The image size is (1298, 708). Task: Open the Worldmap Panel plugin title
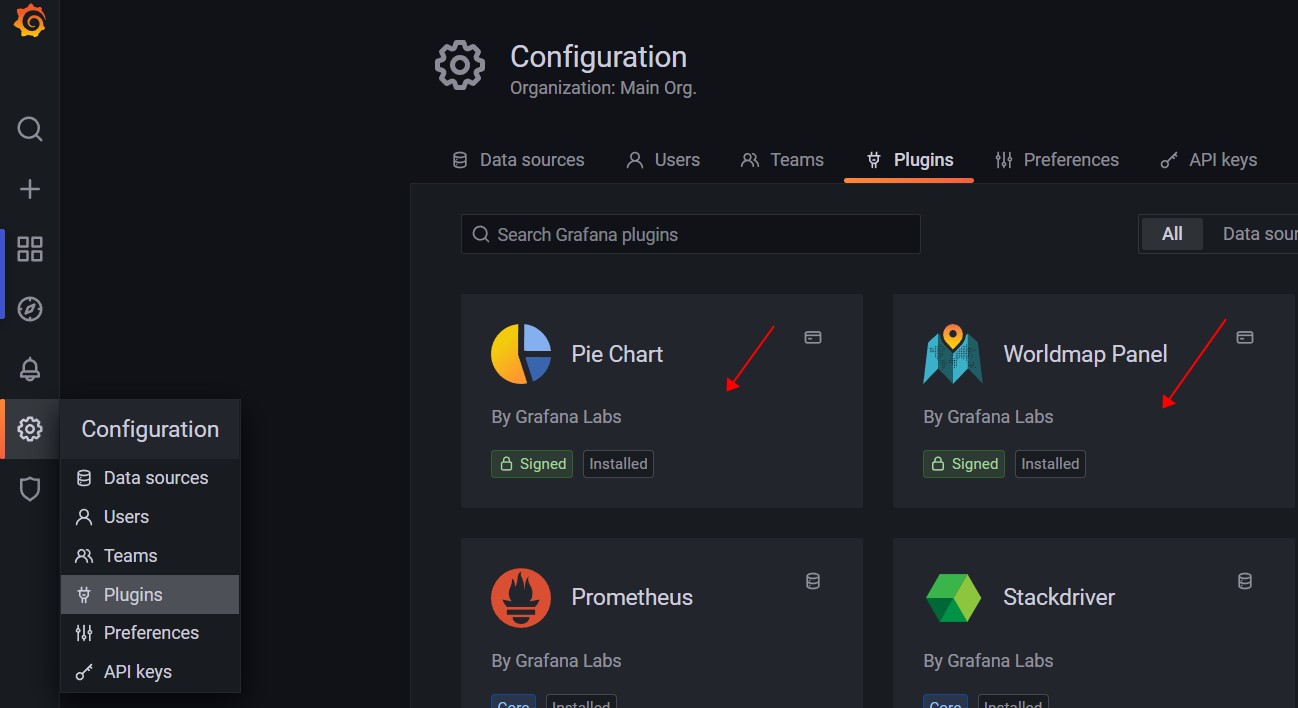point(1085,354)
